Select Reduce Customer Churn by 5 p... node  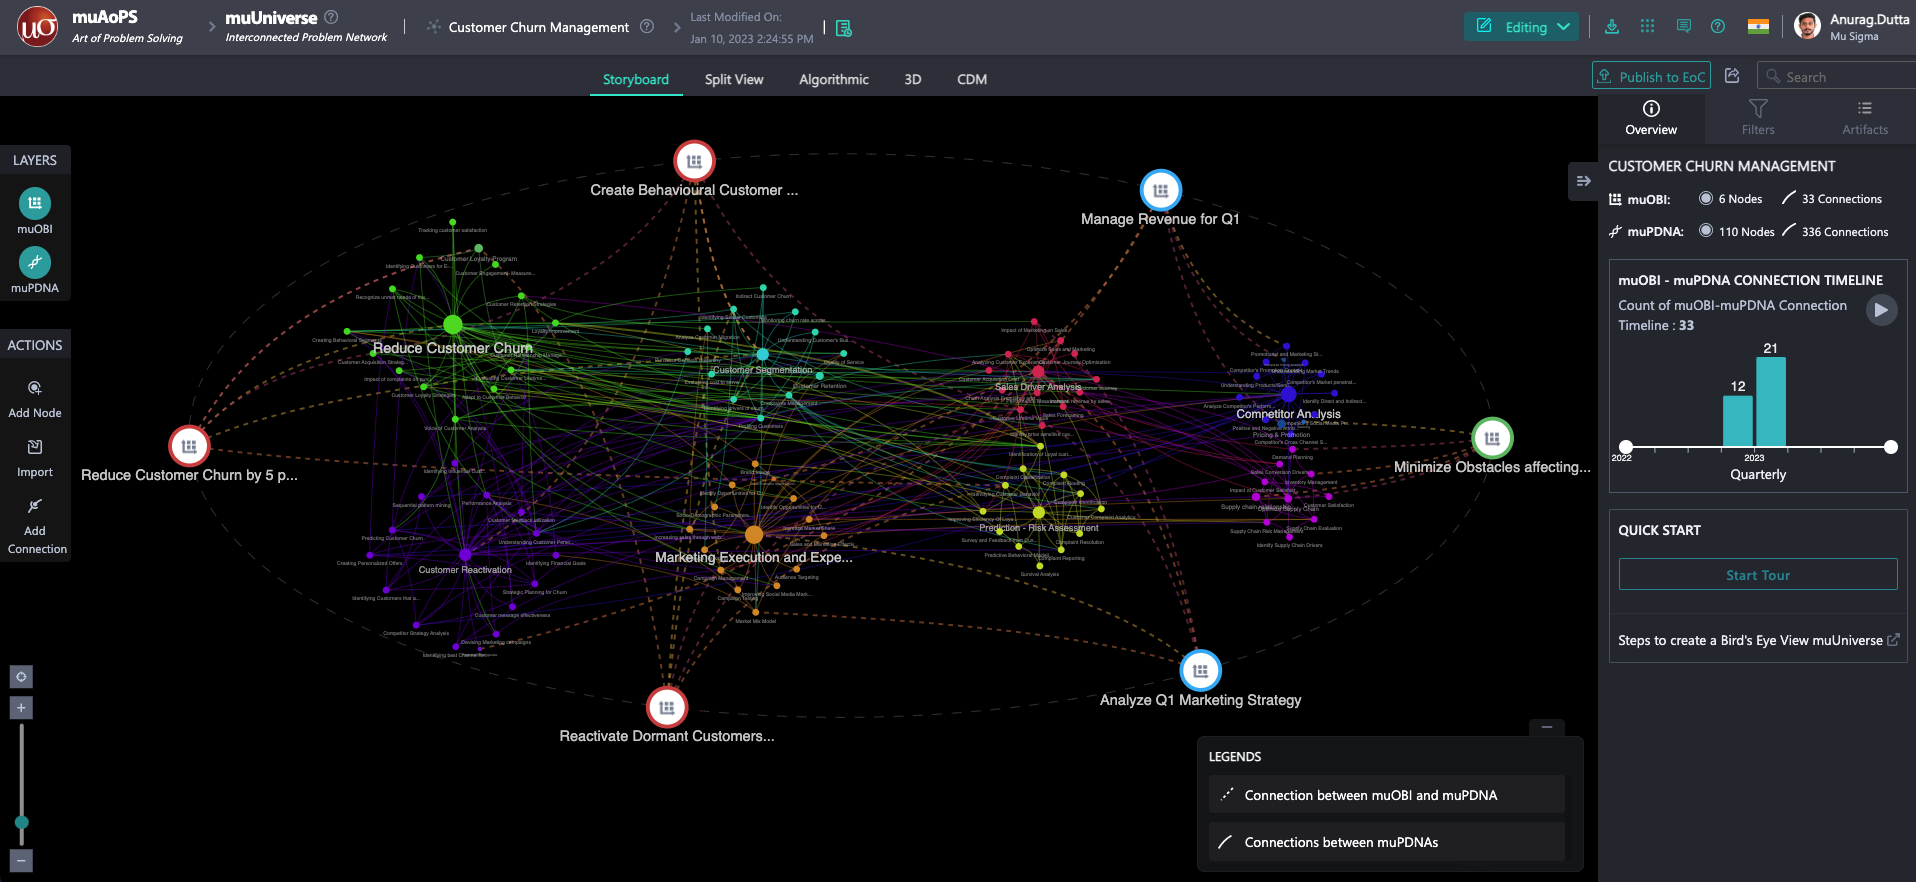189,446
